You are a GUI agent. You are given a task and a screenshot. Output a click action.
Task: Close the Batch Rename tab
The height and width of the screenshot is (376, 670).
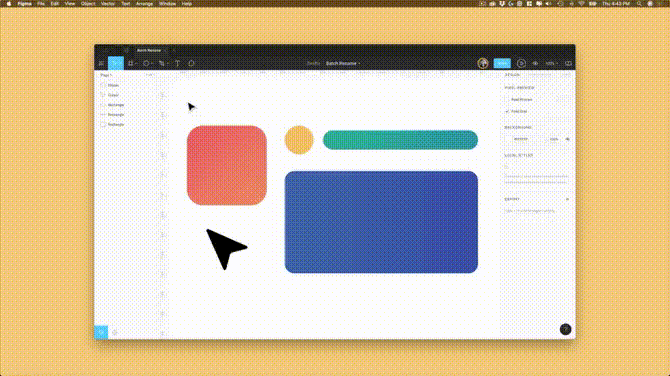166,50
